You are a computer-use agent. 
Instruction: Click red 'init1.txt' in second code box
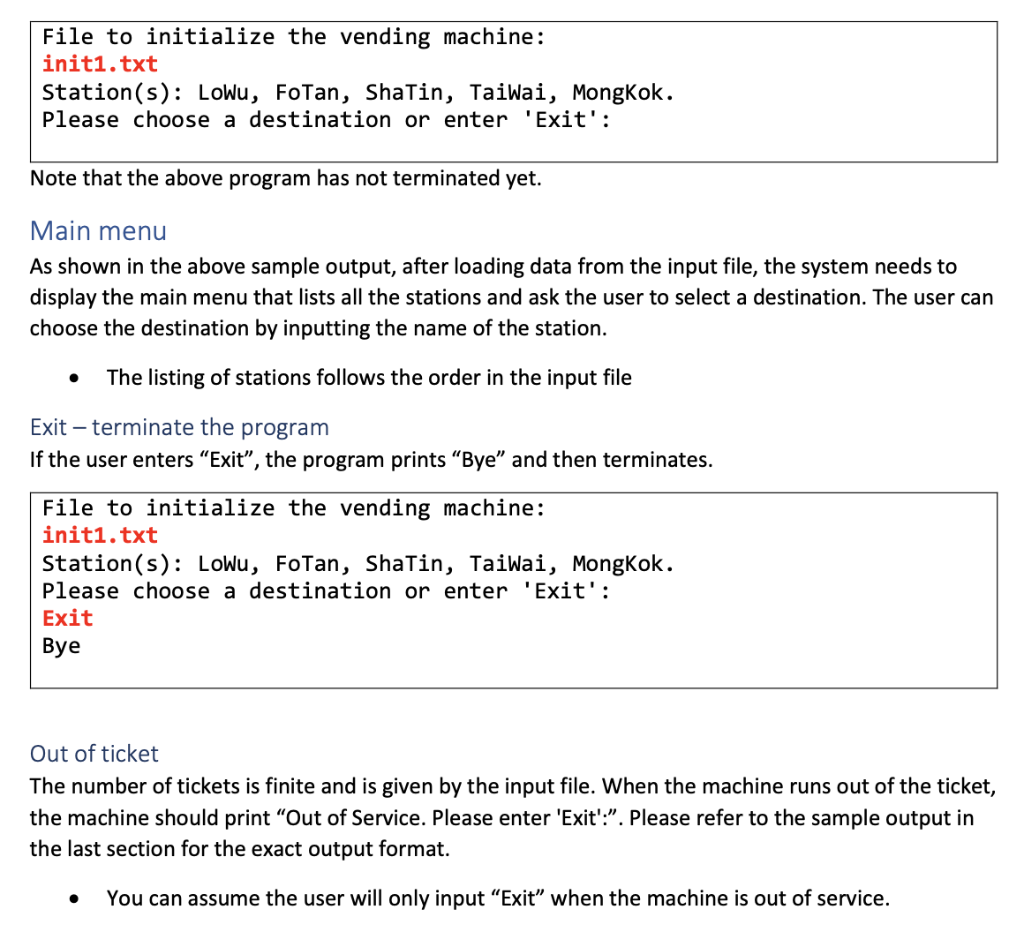point(100,536)
